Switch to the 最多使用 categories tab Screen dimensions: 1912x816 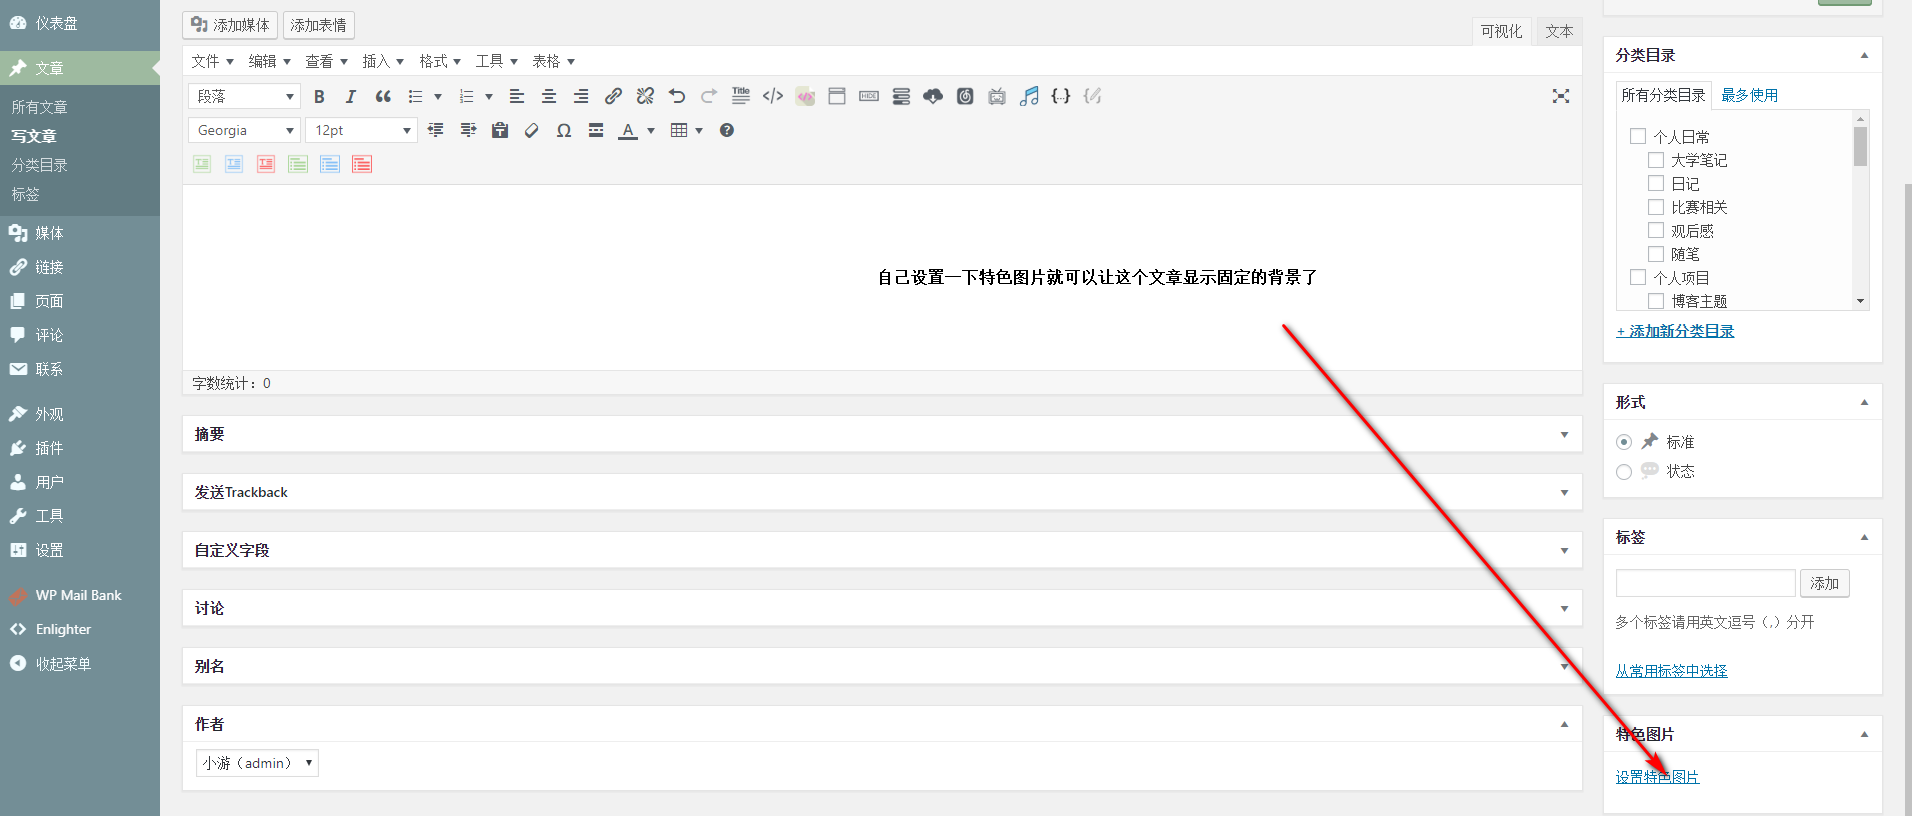point(1749,95)
